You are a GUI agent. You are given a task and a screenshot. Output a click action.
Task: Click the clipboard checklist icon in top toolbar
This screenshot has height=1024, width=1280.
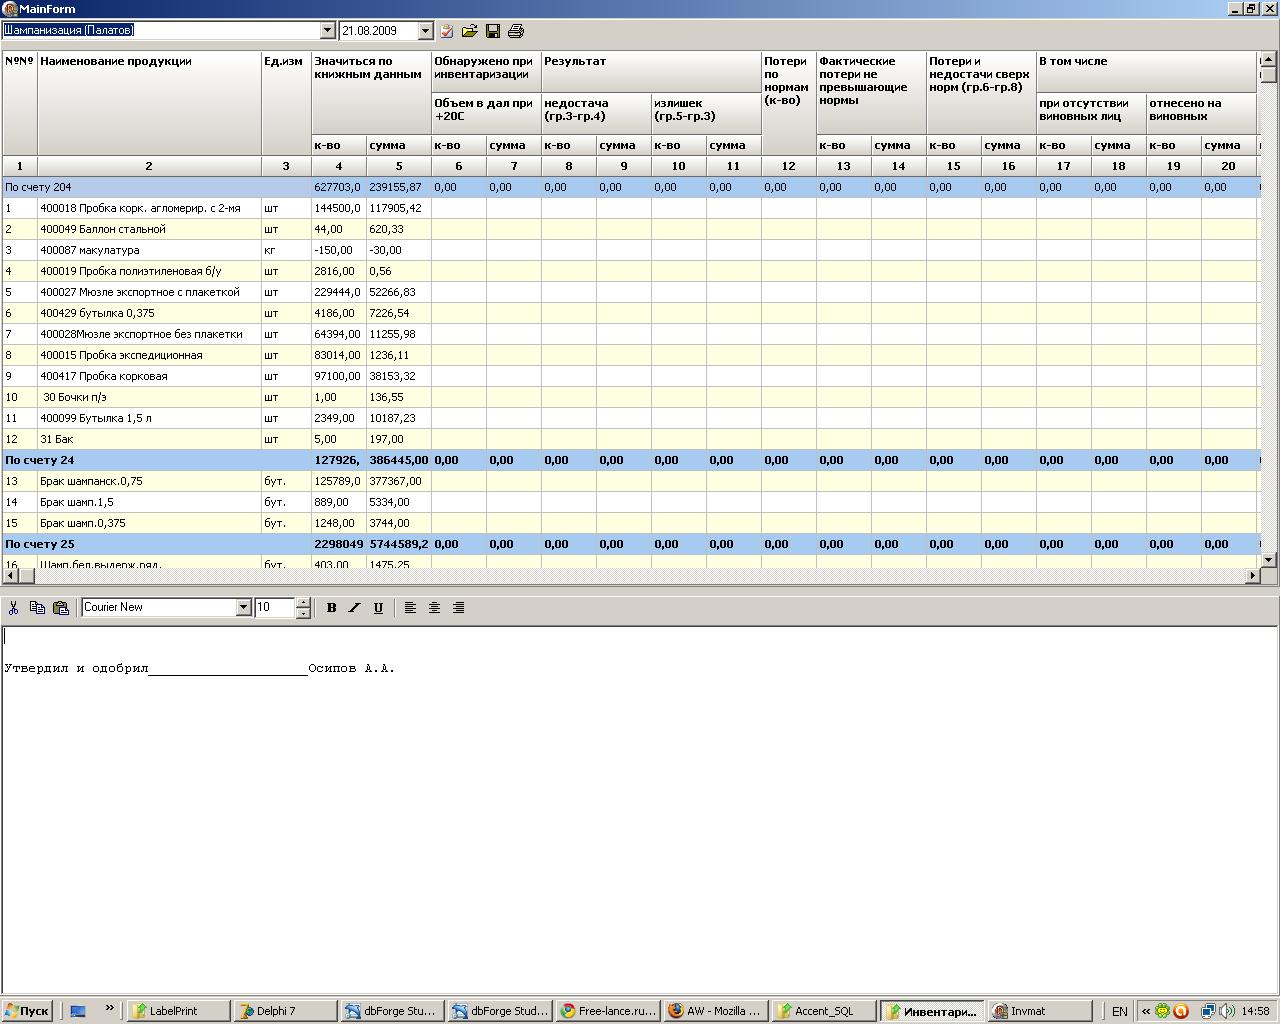447,31
